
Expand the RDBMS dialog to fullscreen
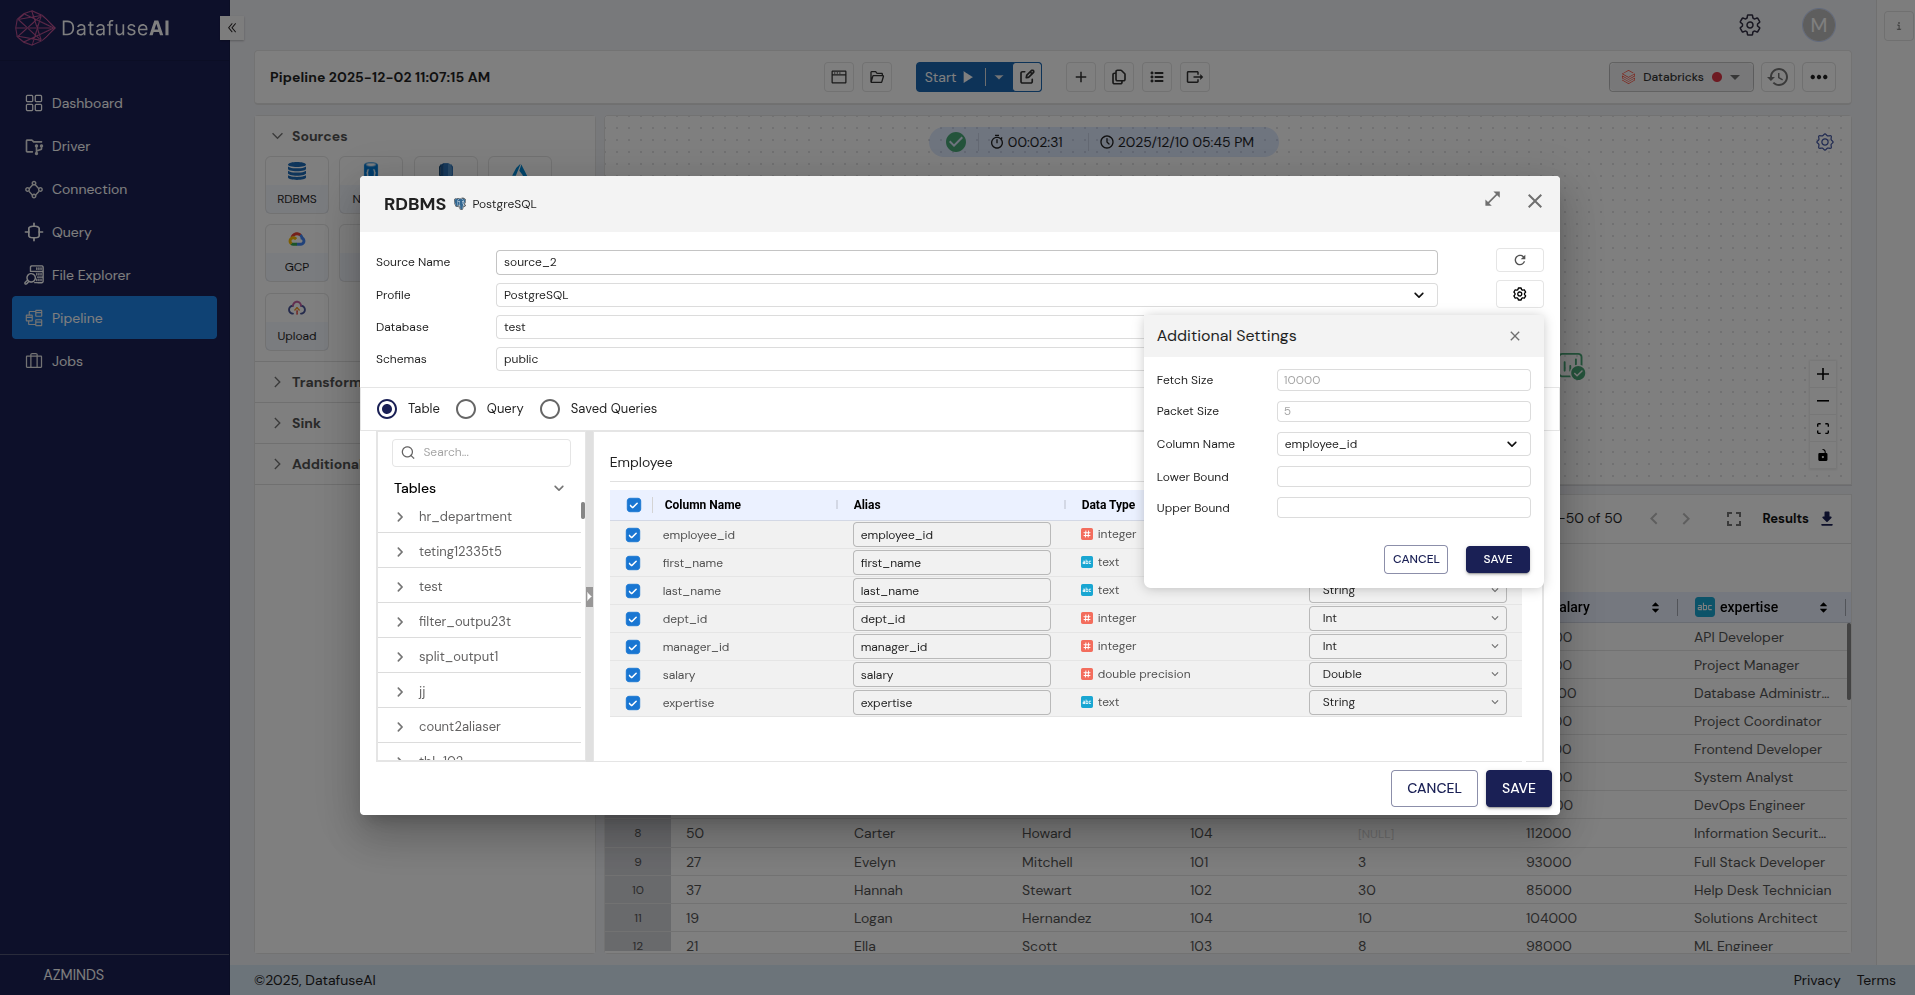coord(1492,200)
